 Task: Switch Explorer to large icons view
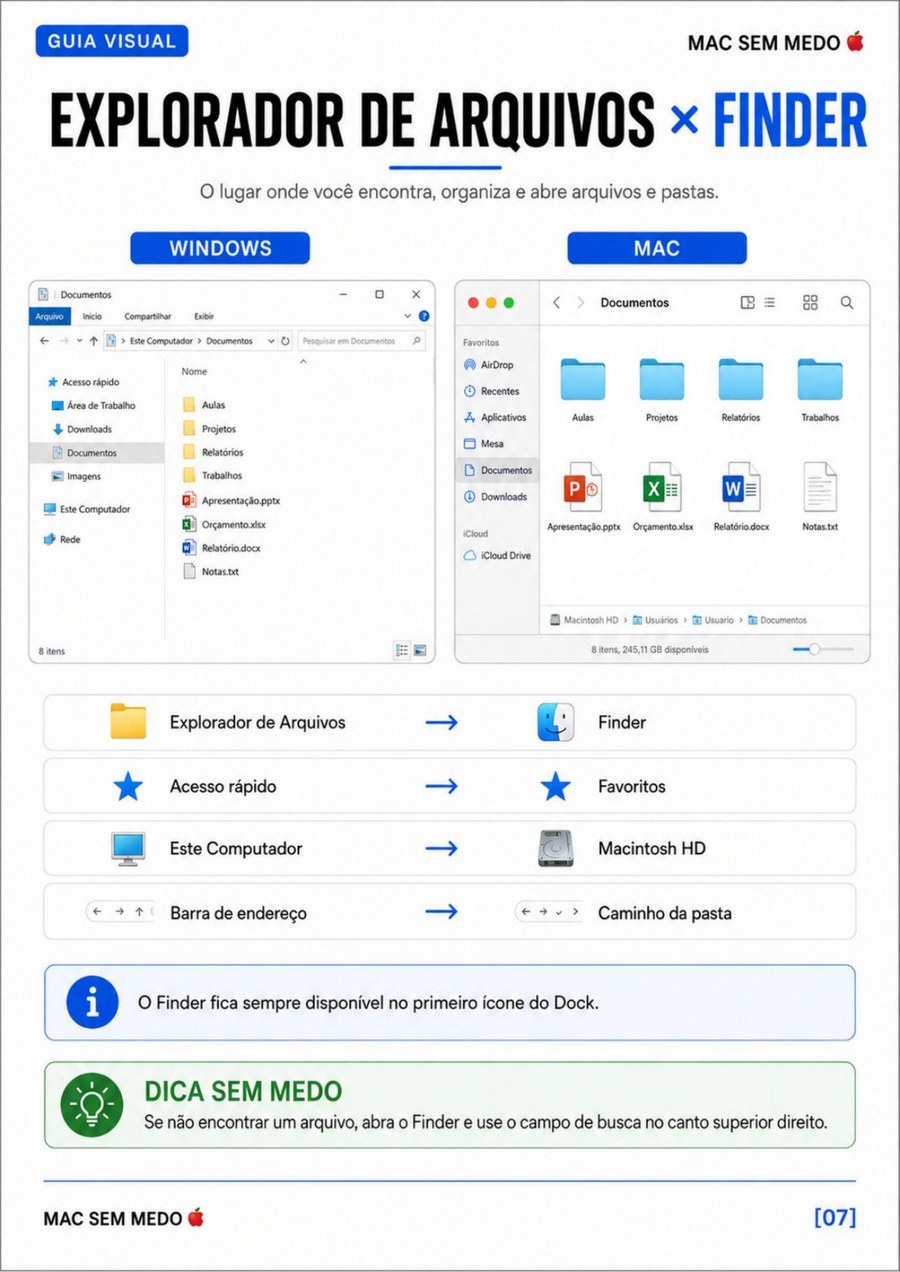coord(420,650)
